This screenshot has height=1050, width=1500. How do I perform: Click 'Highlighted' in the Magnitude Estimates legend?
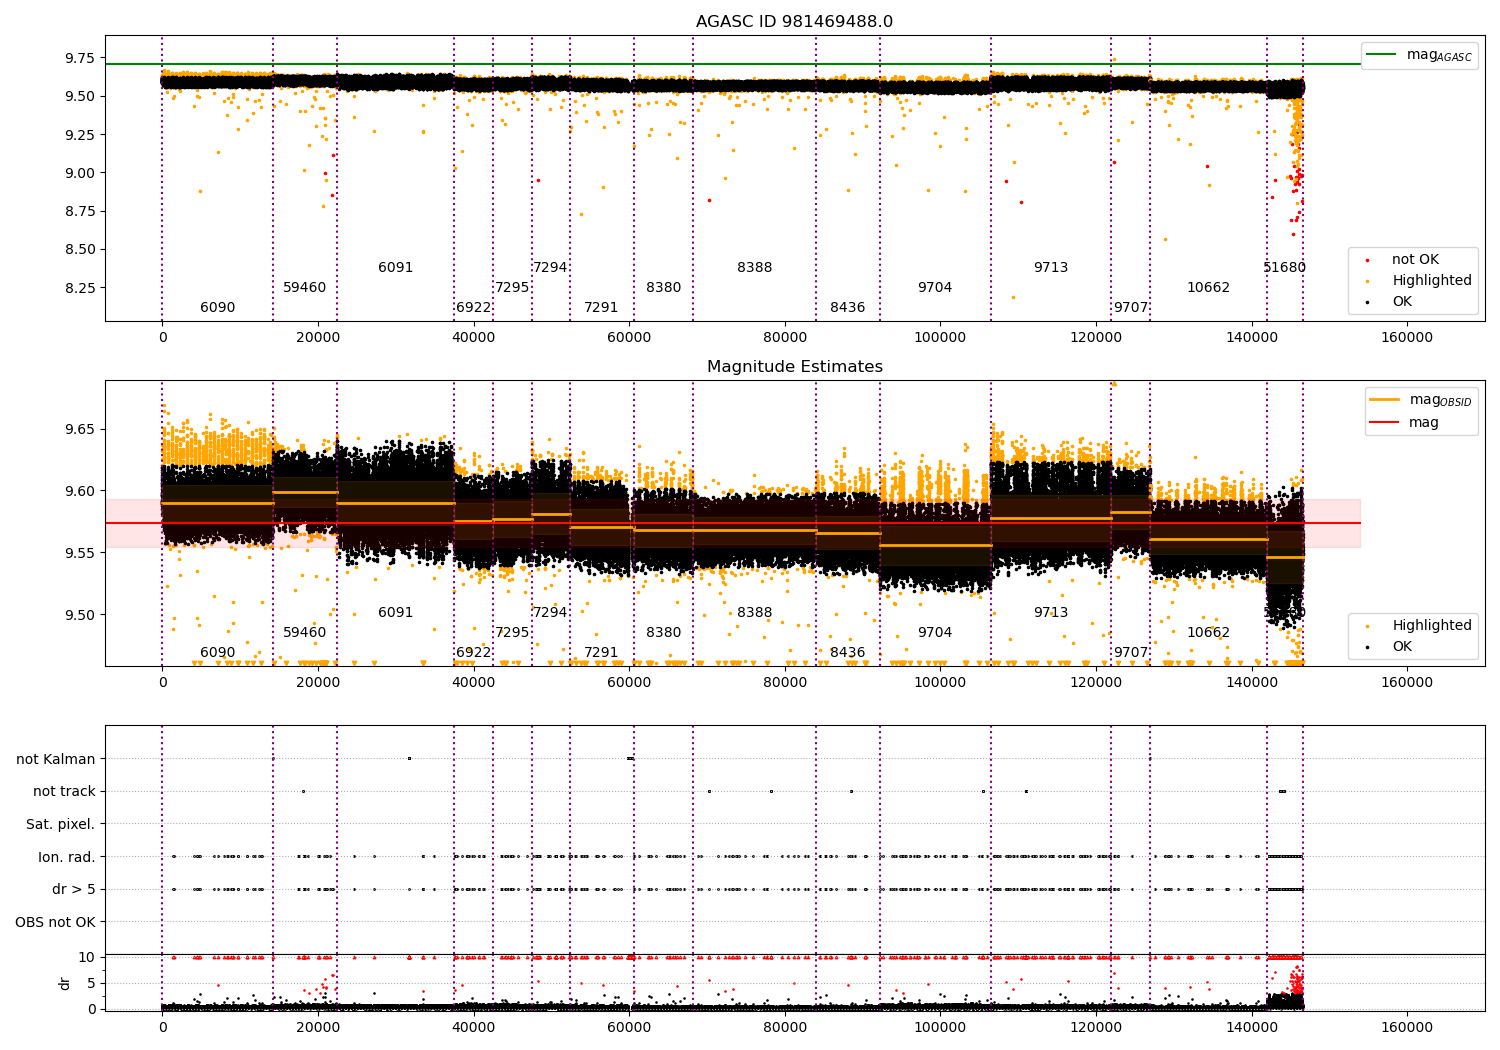1432,626
